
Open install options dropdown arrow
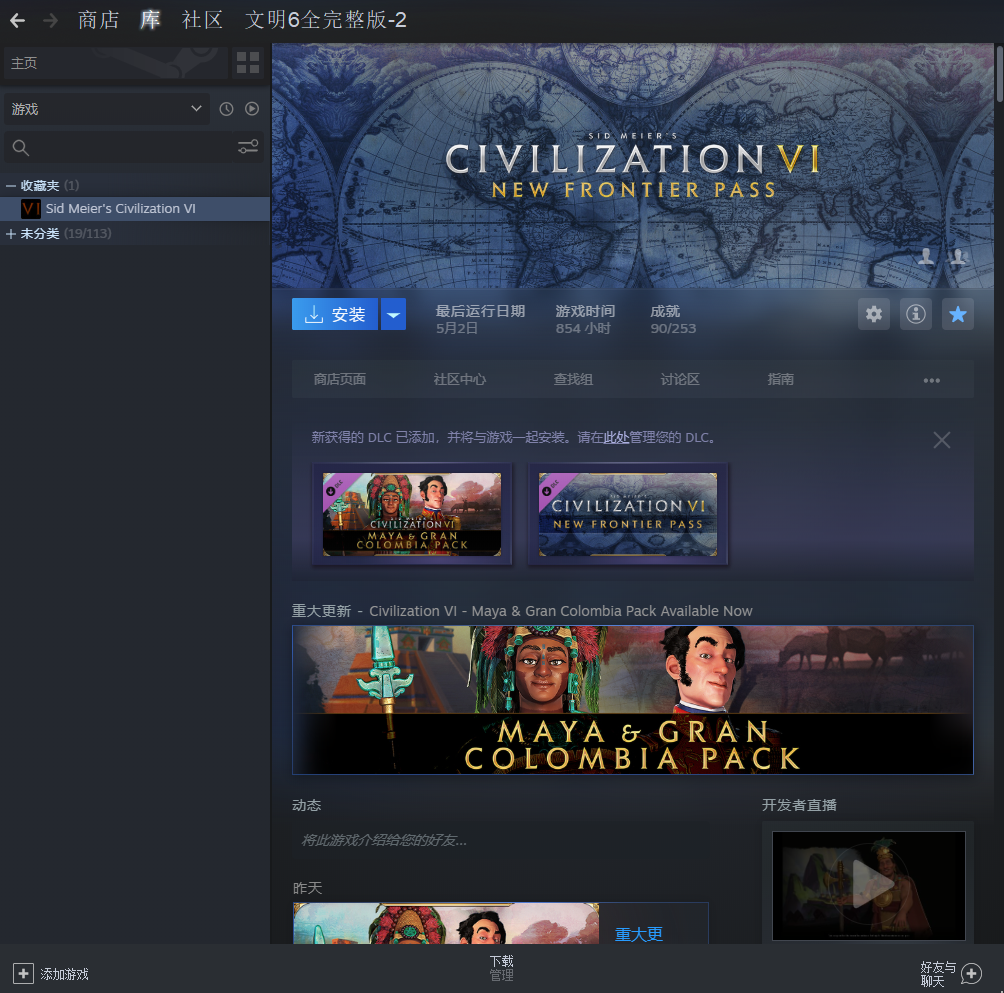393,314
